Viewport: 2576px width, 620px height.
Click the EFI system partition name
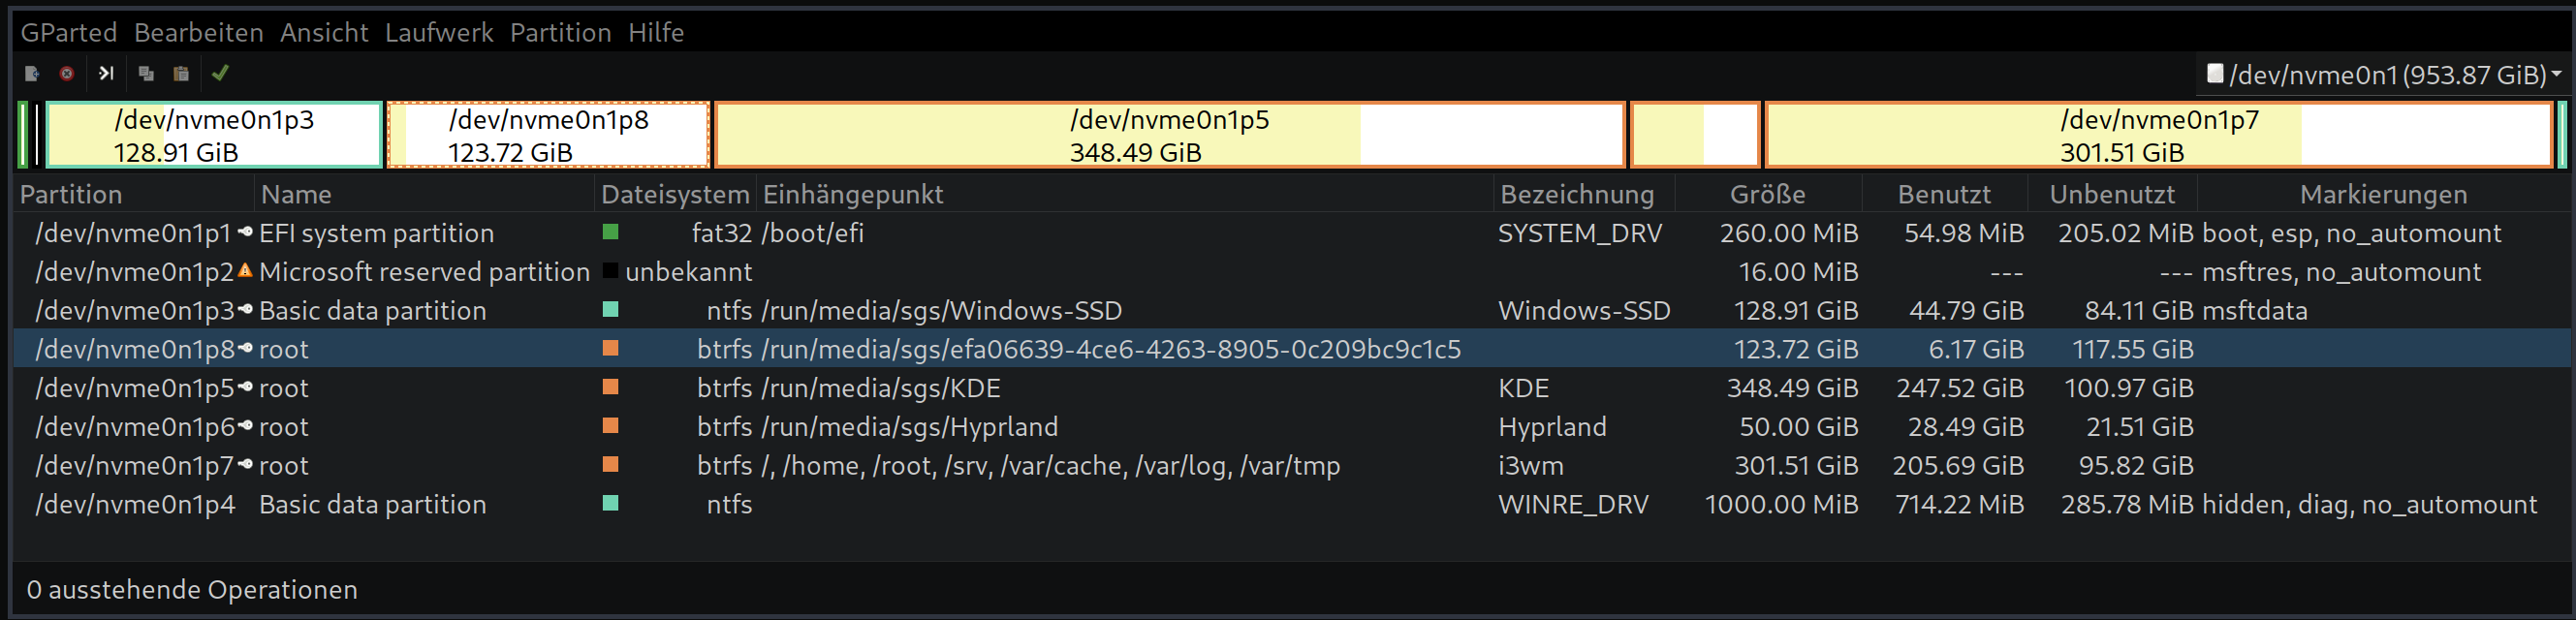[377, 233]
